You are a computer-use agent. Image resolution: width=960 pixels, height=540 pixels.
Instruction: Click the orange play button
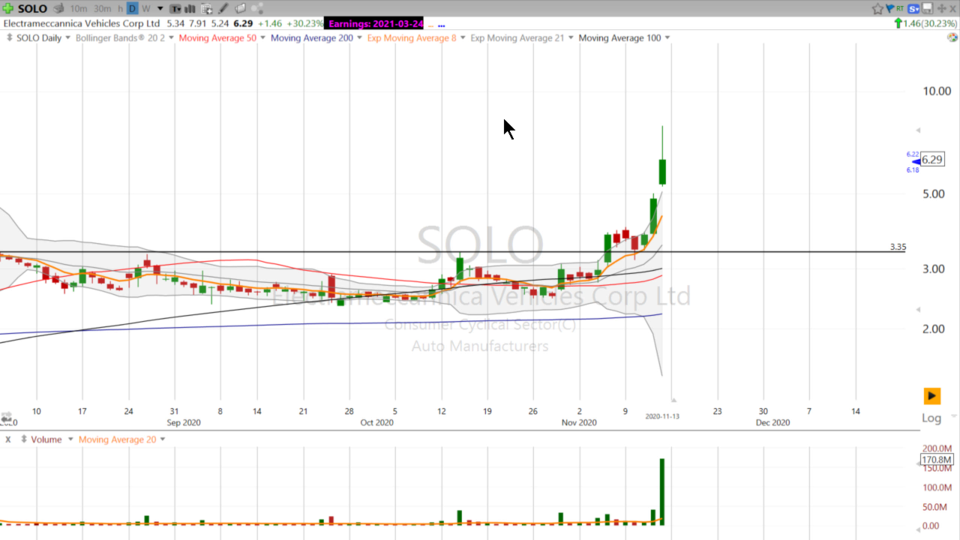(x=932, y=396)
